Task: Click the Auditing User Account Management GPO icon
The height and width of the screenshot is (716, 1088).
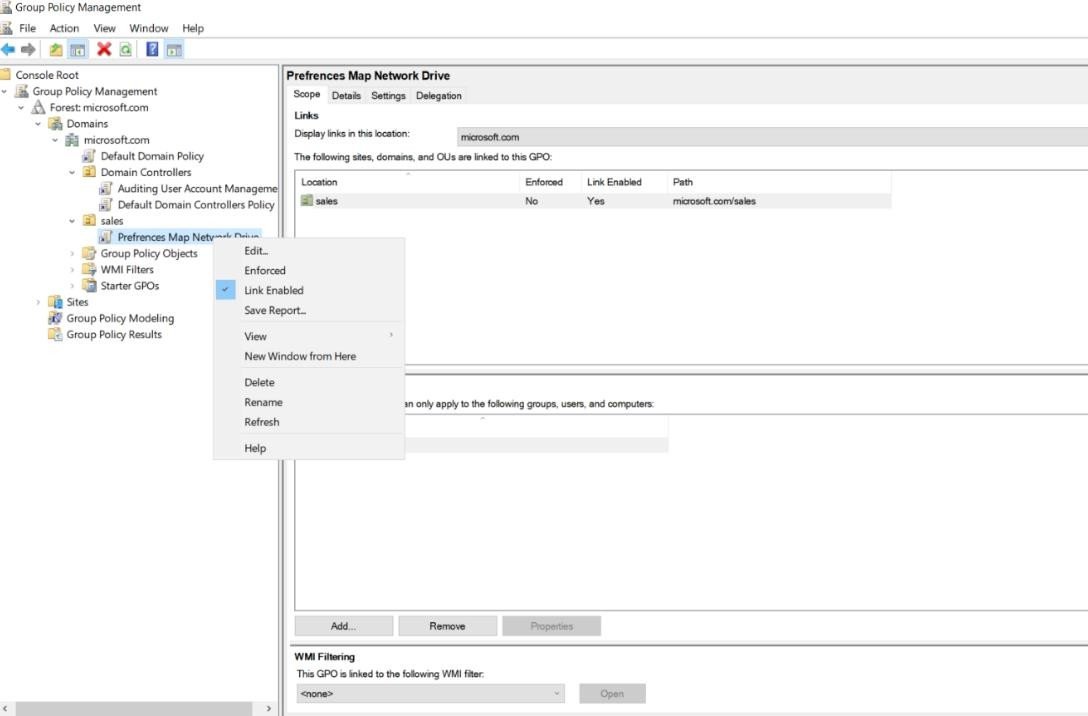Action: [x=105, y=188]
